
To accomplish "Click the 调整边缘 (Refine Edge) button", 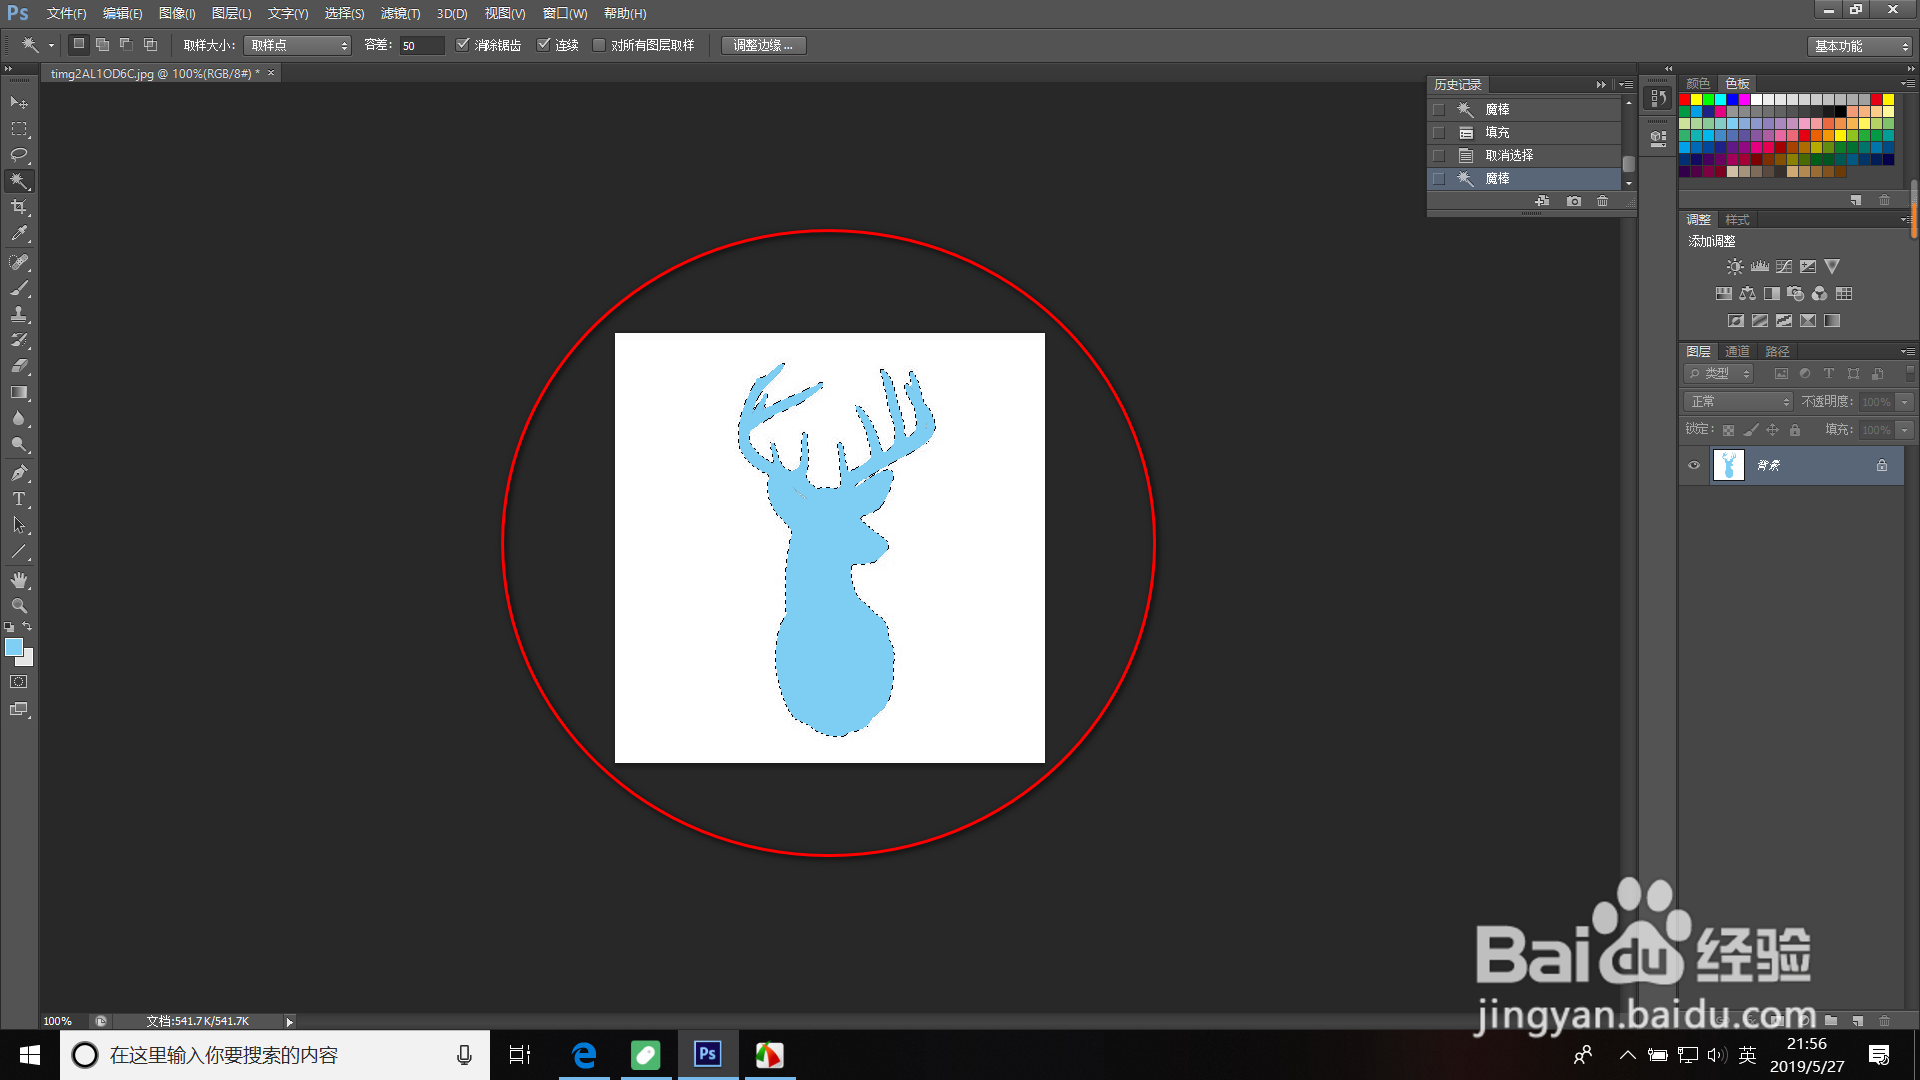I will [x=763, y=45].
